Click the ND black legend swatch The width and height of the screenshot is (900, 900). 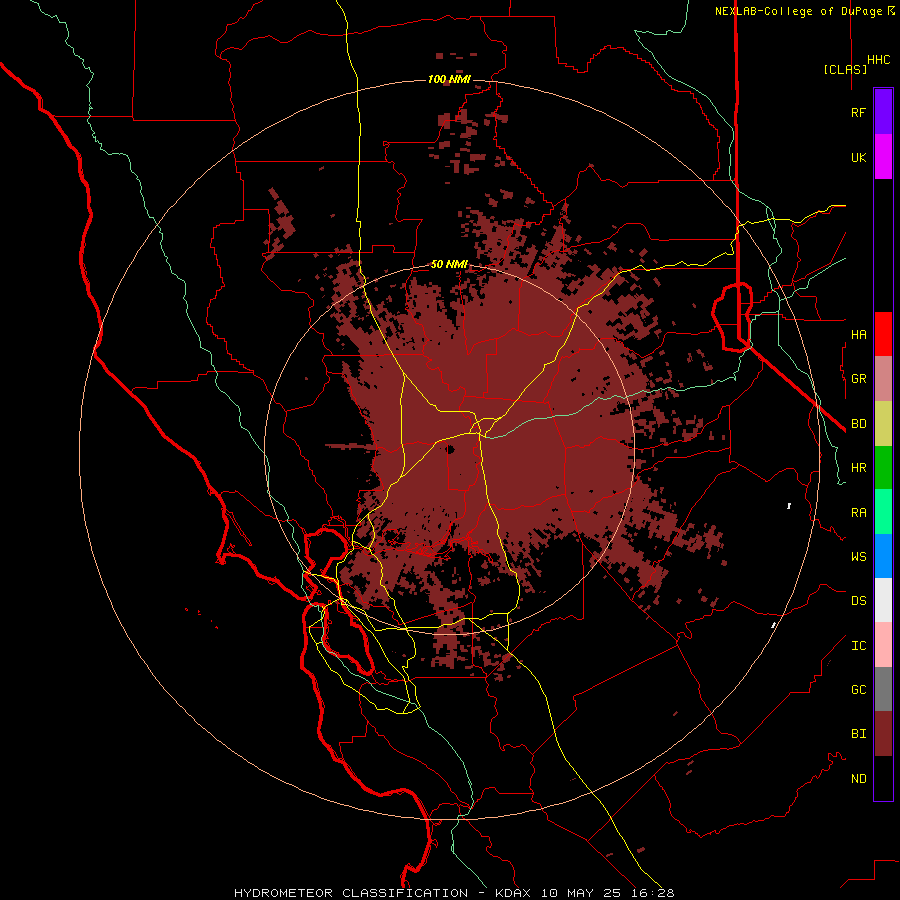tap(883, 778)
